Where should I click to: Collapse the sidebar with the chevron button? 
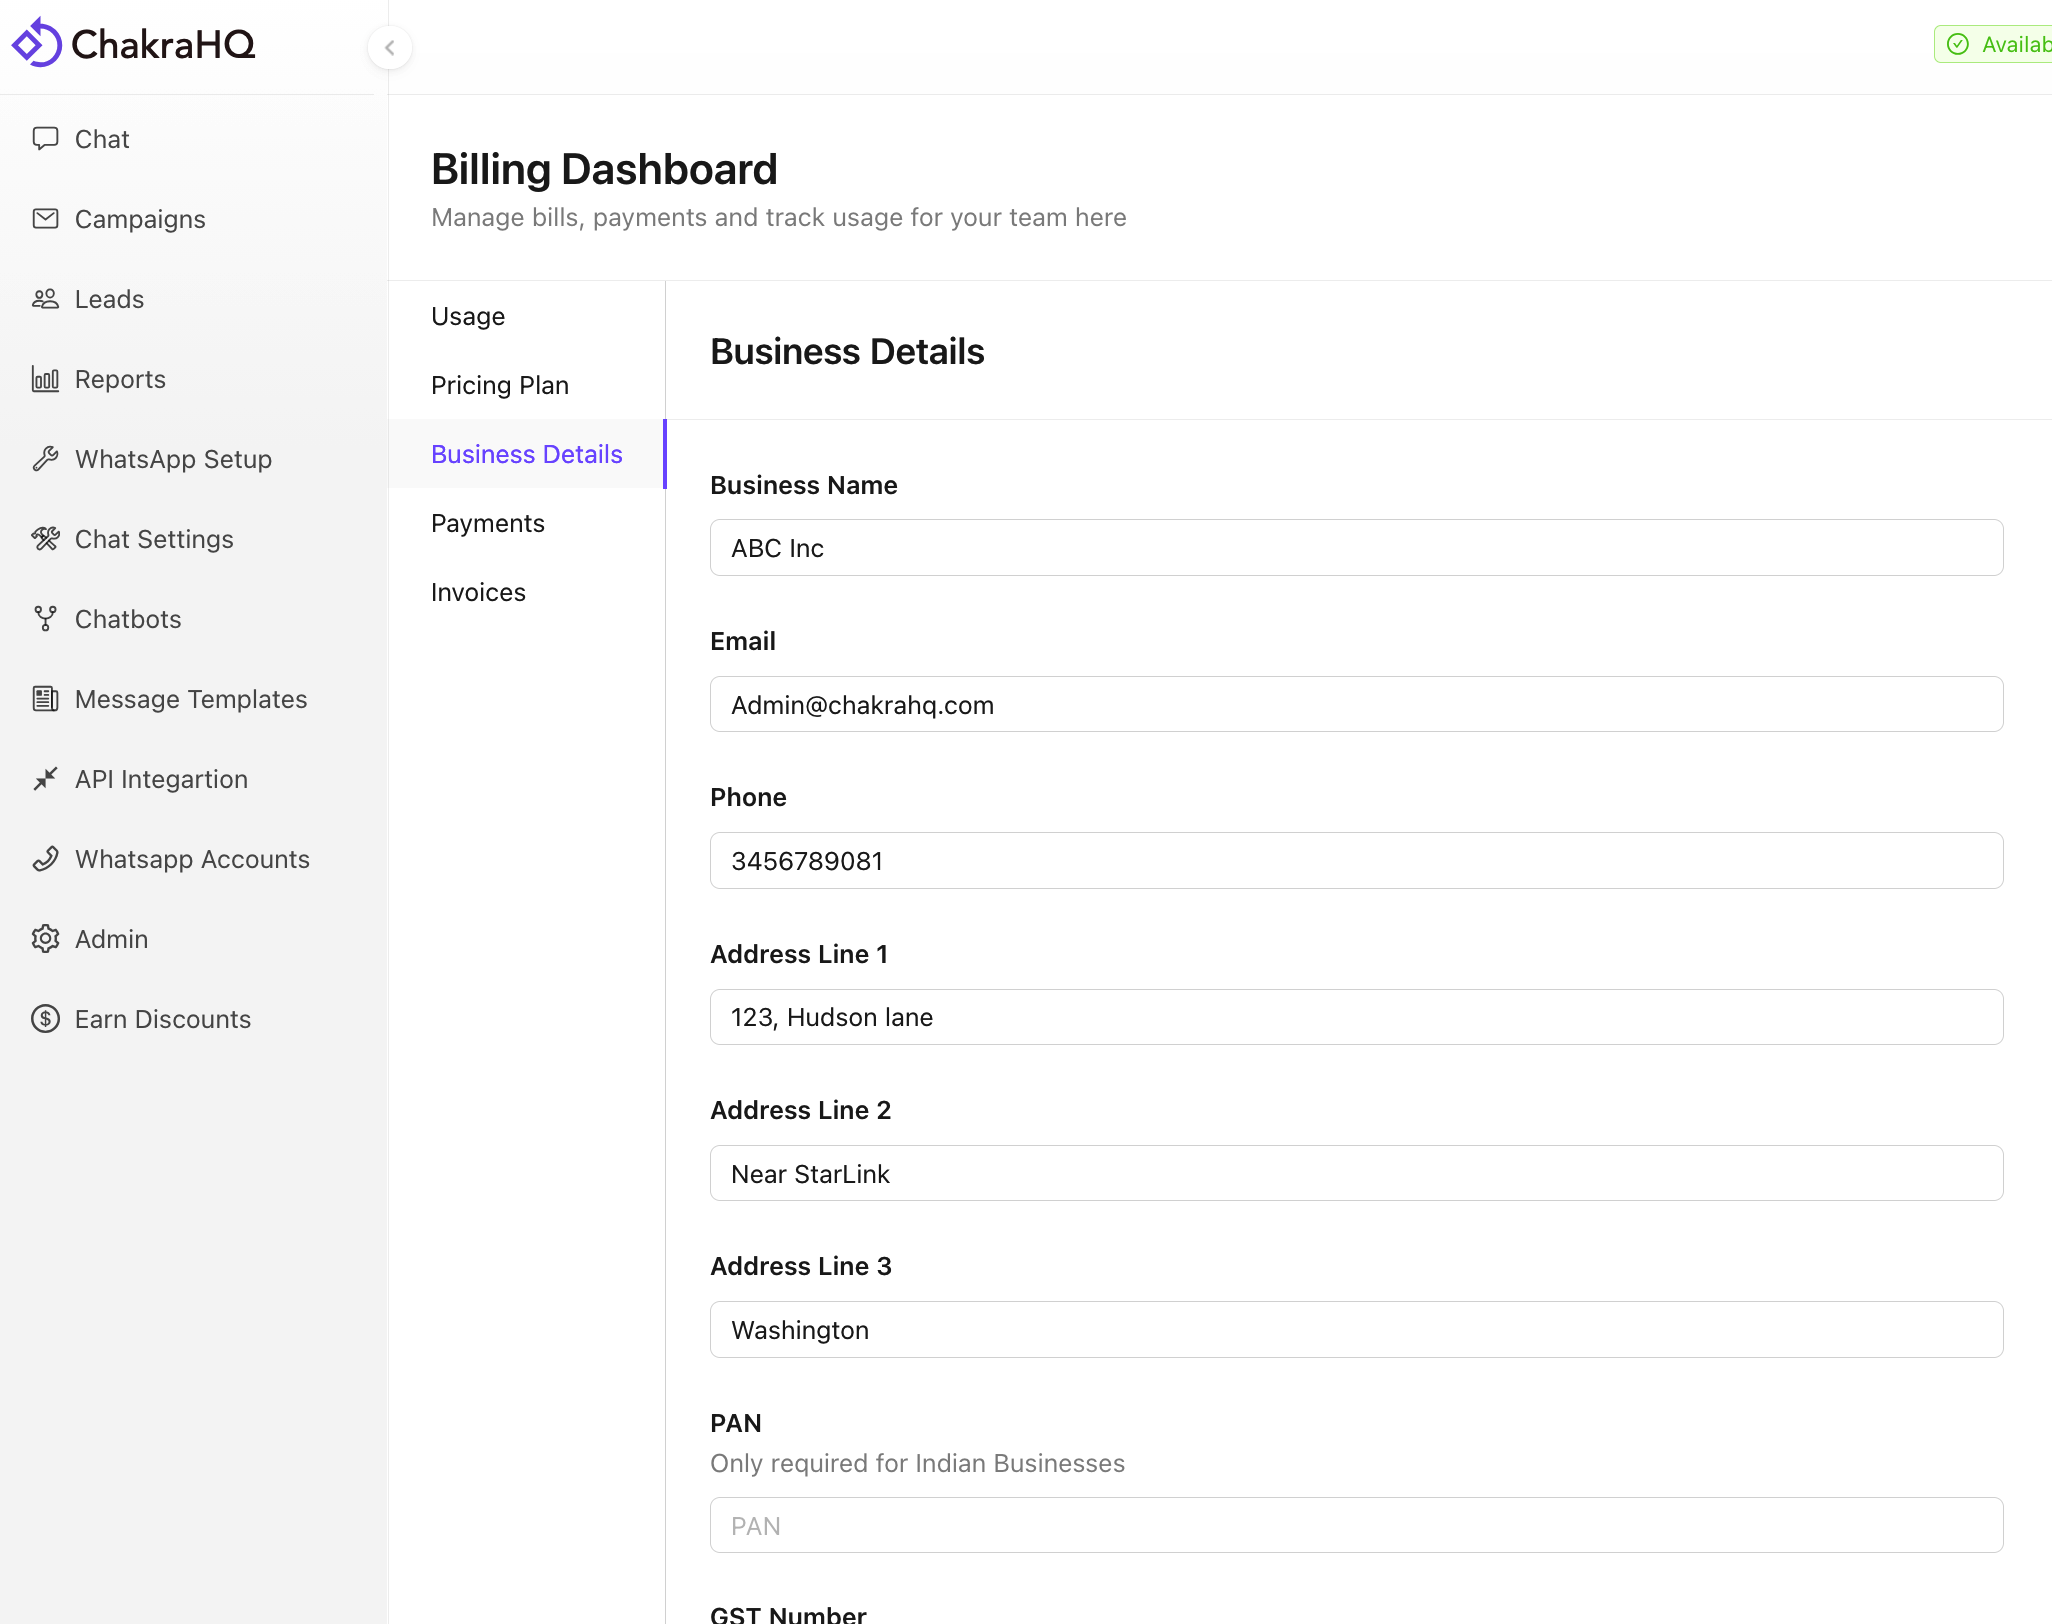(390, 47)
